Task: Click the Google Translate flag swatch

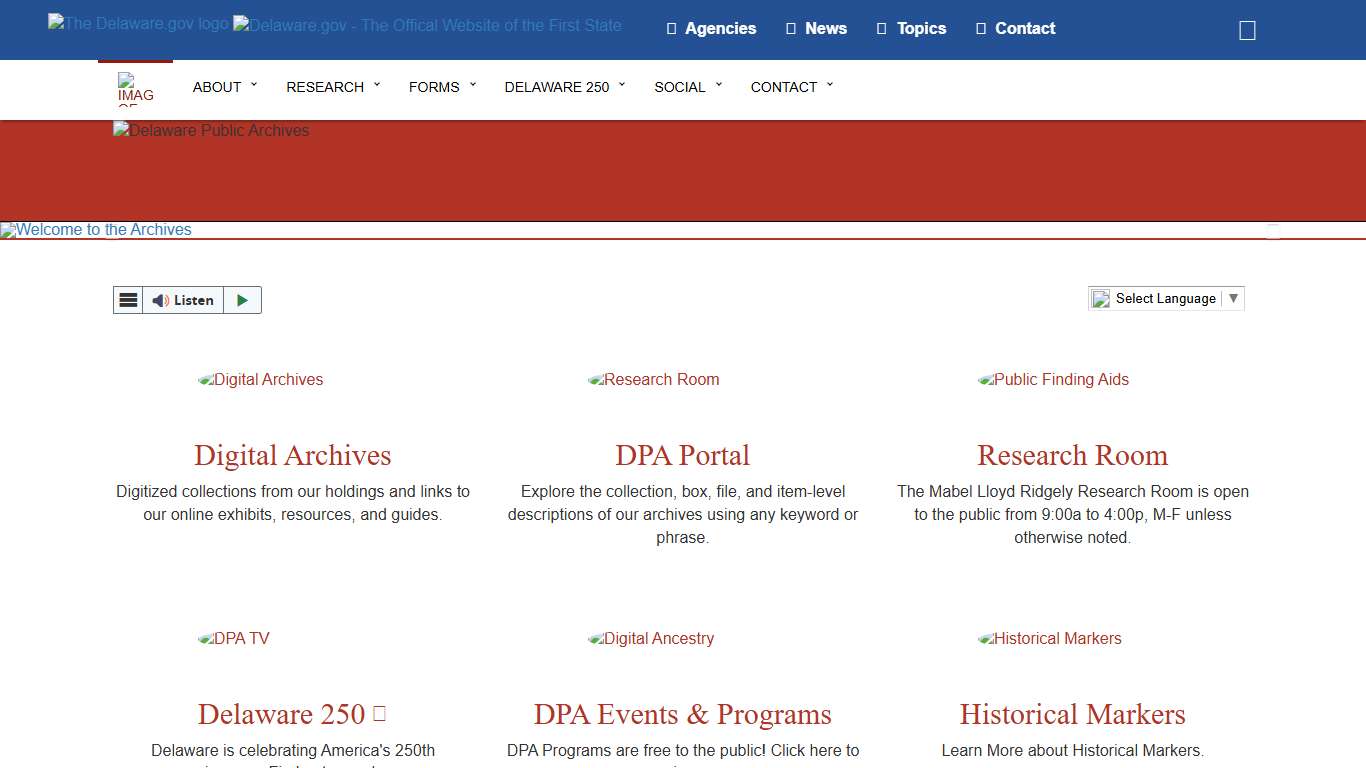Action: [x=1100, y=298]
